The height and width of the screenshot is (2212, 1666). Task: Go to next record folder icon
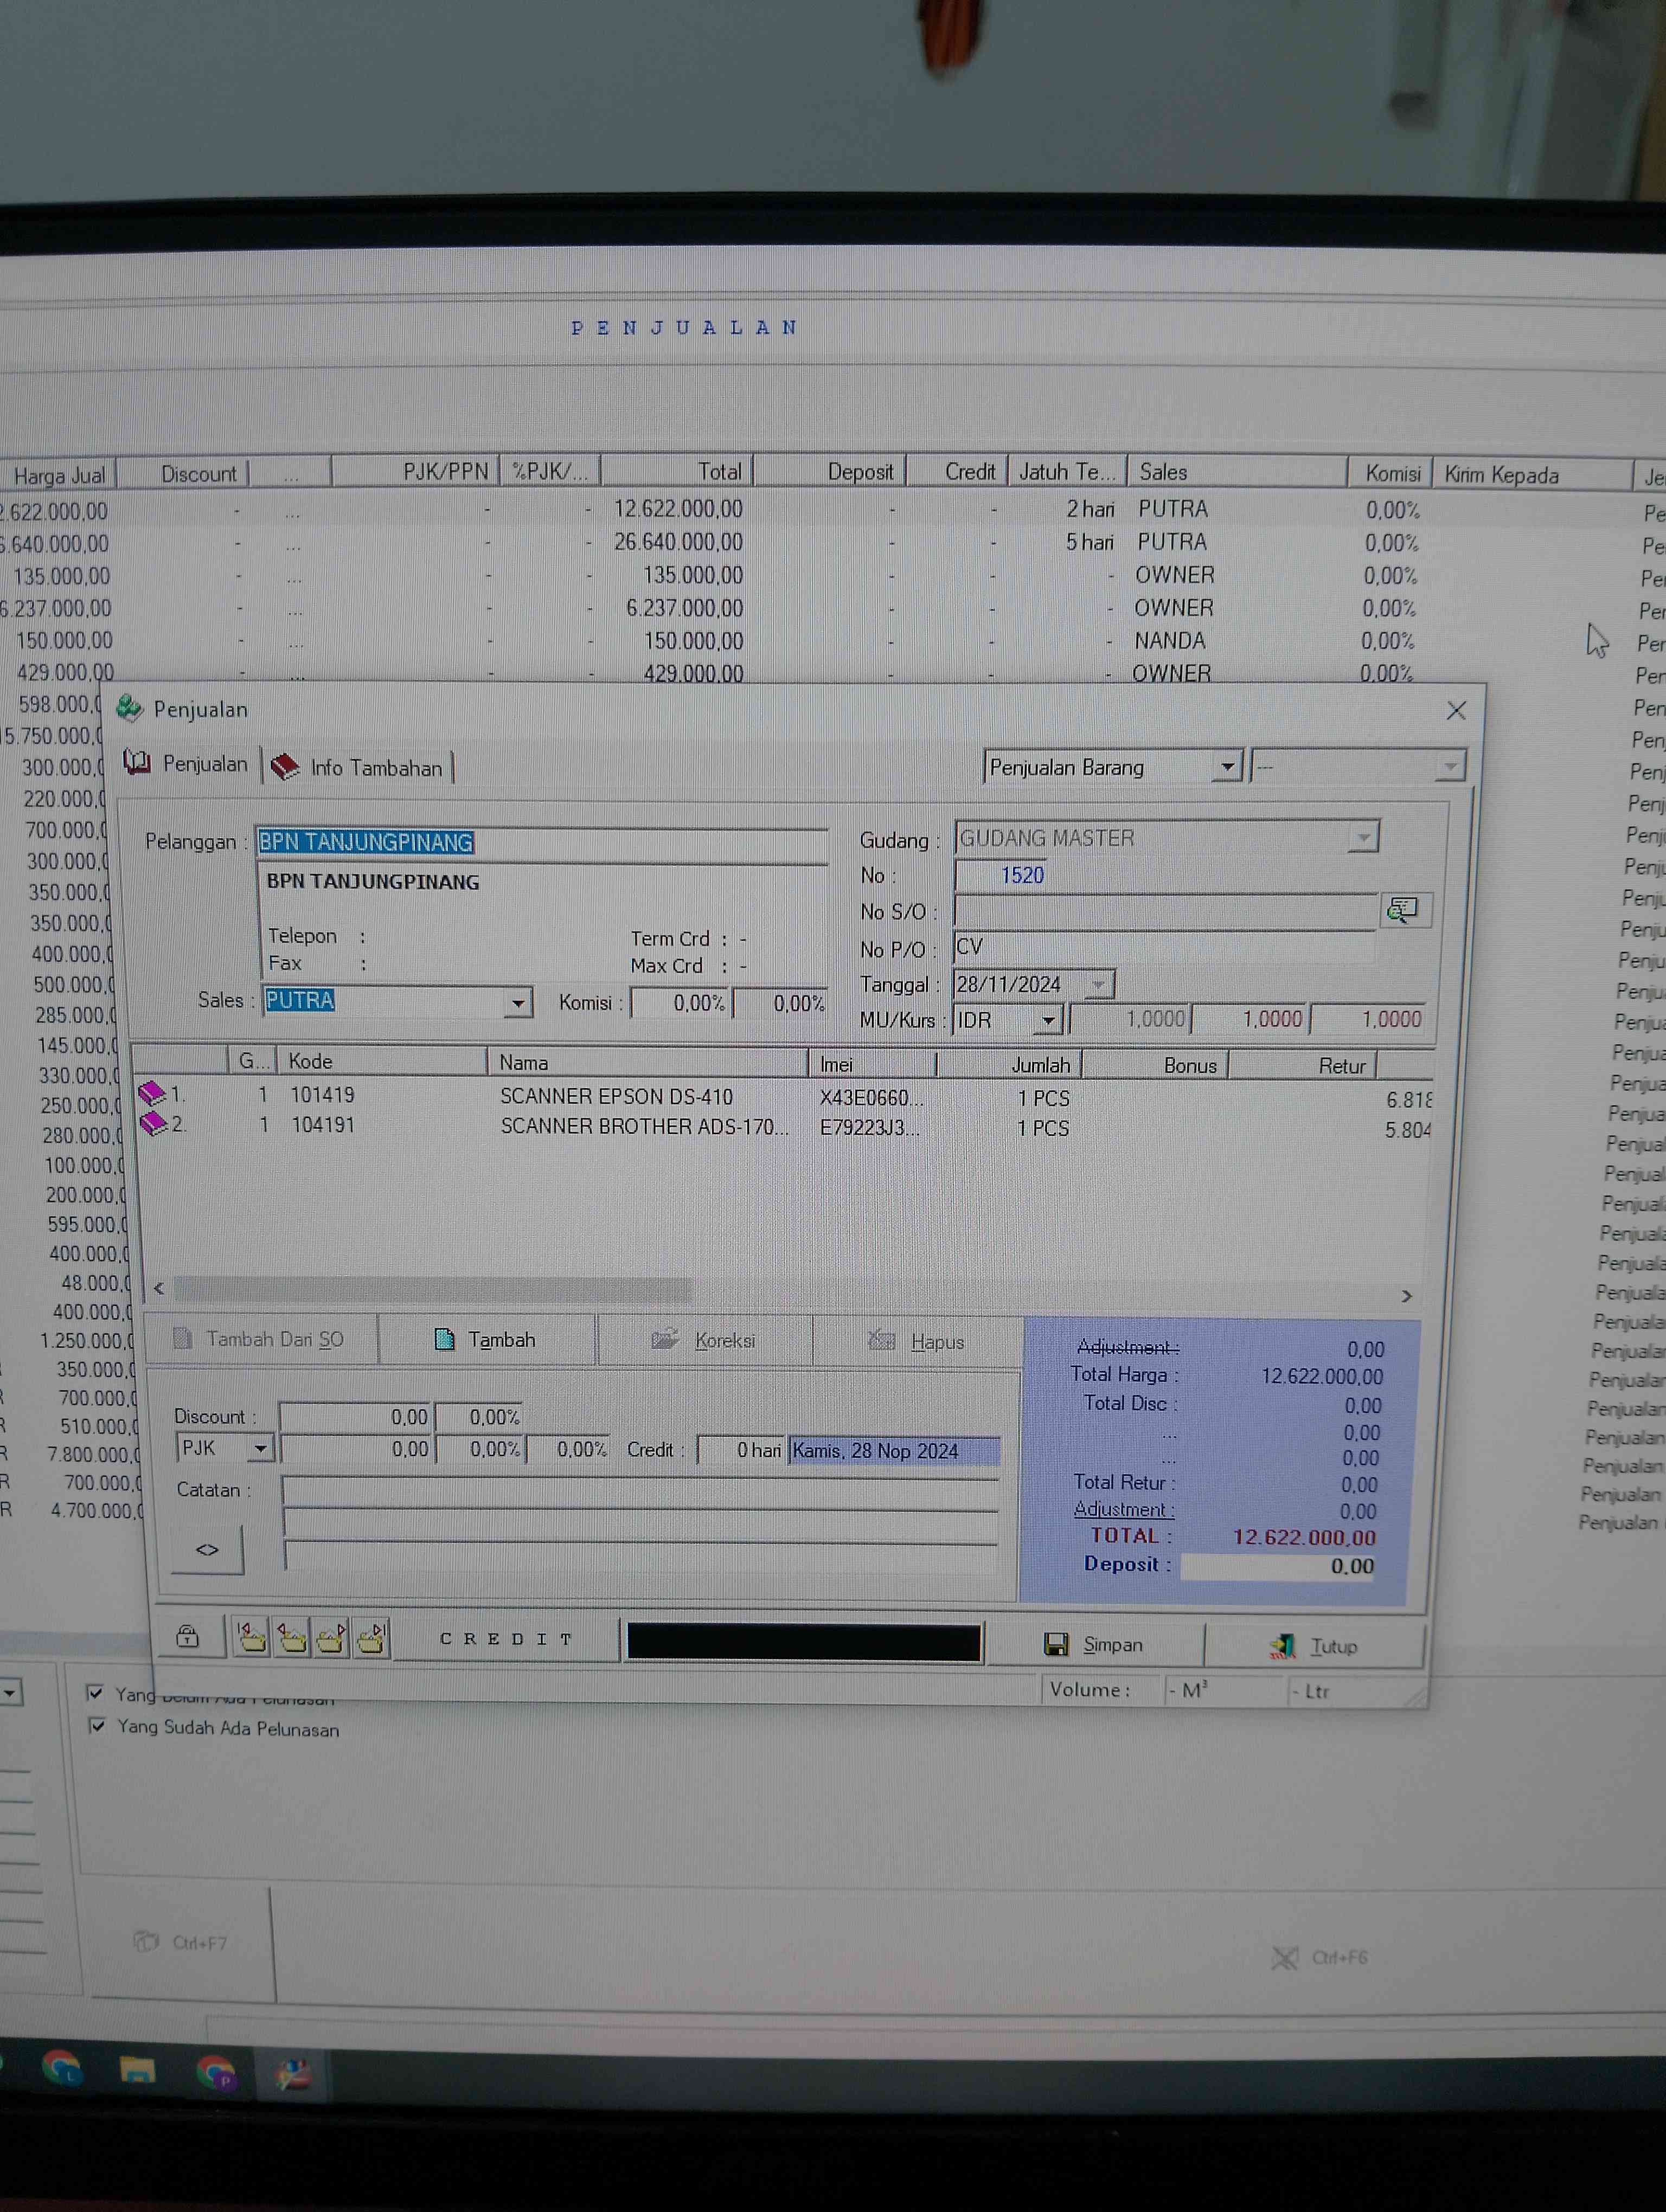(331, 1638)
